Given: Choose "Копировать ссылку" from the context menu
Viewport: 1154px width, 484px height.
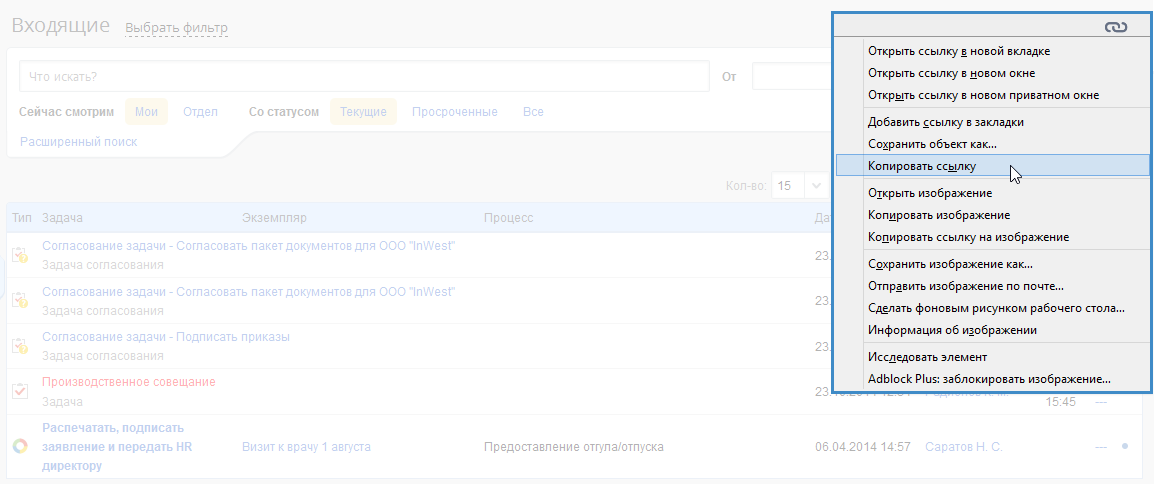Looking at the screenshot, I should tap(921, 166).
